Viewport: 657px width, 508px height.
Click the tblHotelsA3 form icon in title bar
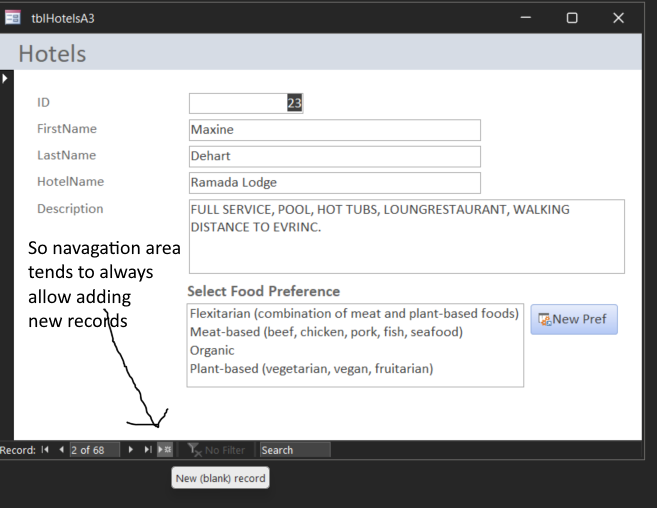pos(13,18)
